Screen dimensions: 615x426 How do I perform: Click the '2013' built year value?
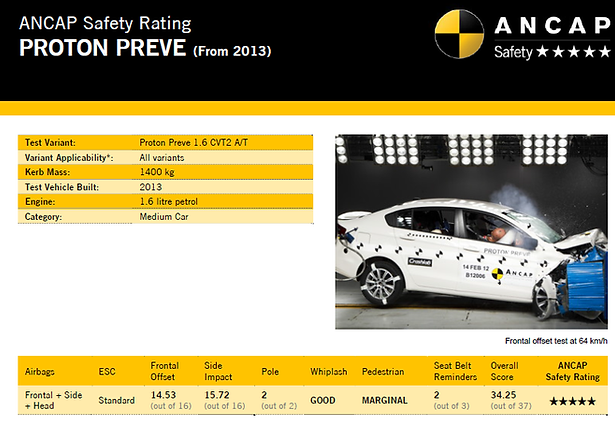tap(151, 187)
